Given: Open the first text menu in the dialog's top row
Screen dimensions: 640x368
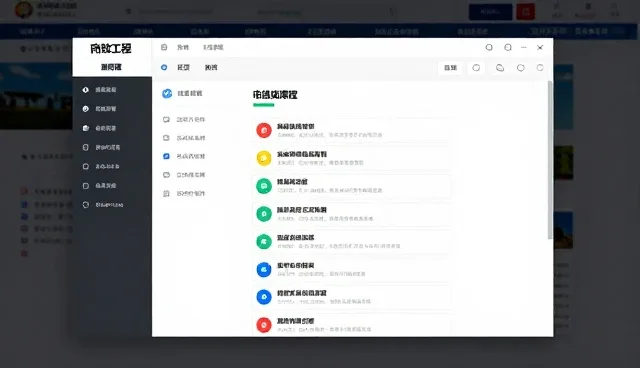Looking at the screenshot, I should 183,47.
